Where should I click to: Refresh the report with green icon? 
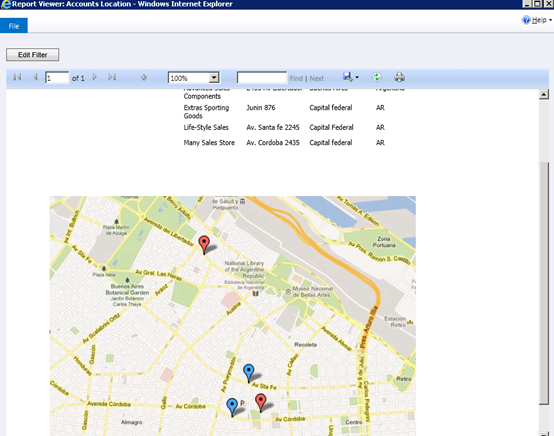point(377,77)
